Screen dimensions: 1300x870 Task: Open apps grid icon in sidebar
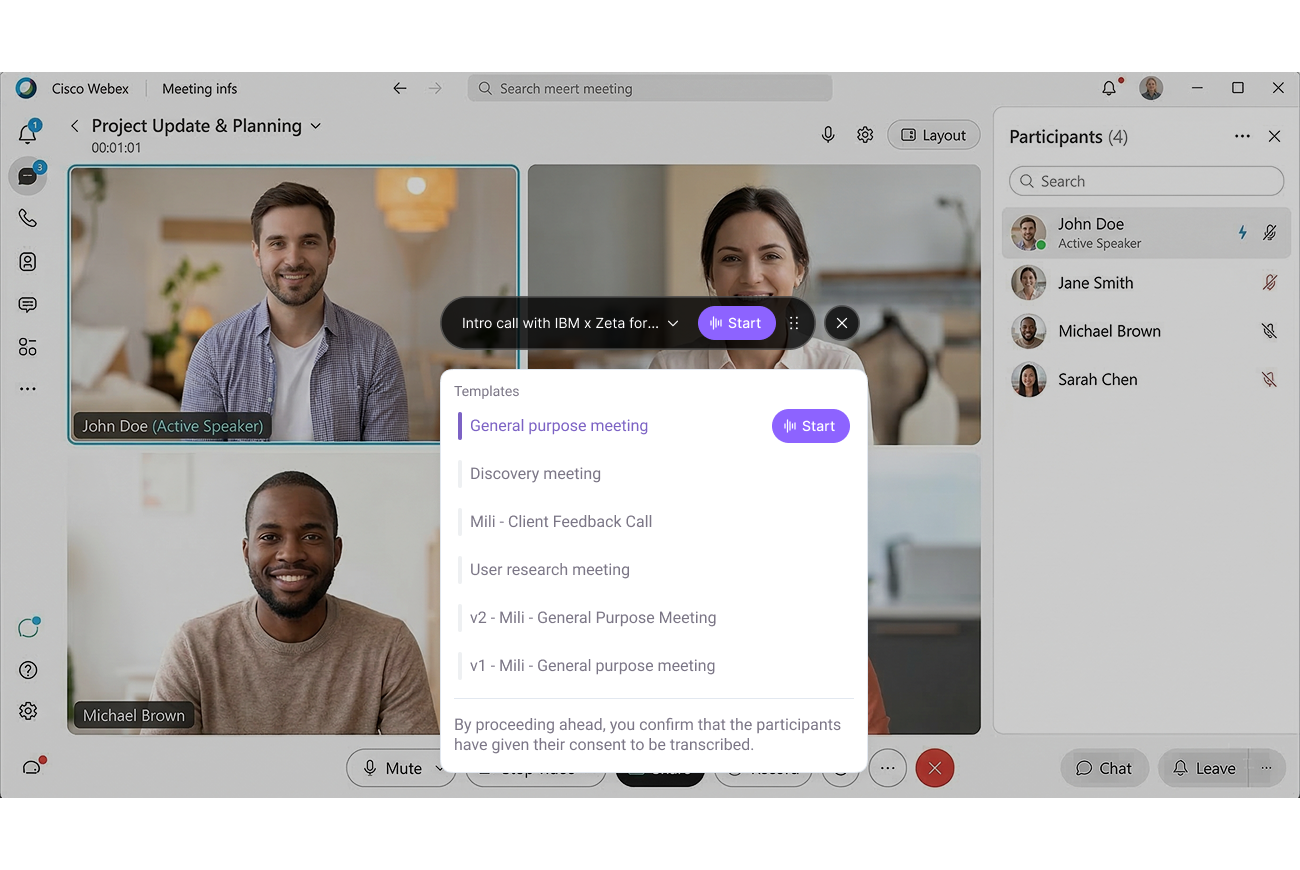coord(27,347)
